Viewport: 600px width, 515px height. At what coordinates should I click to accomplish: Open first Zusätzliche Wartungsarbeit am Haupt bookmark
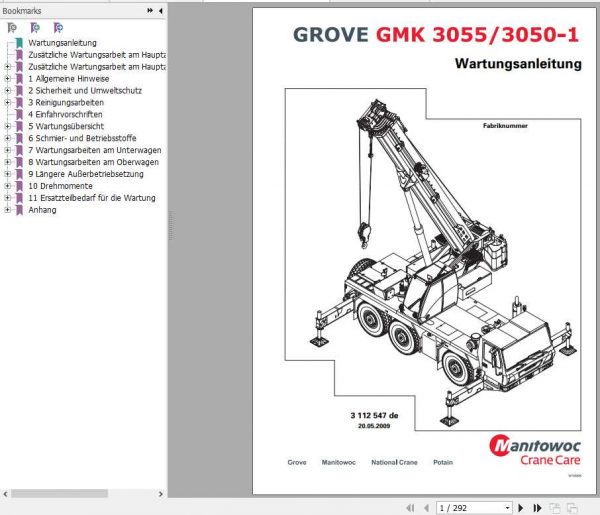tap(97, 55)
